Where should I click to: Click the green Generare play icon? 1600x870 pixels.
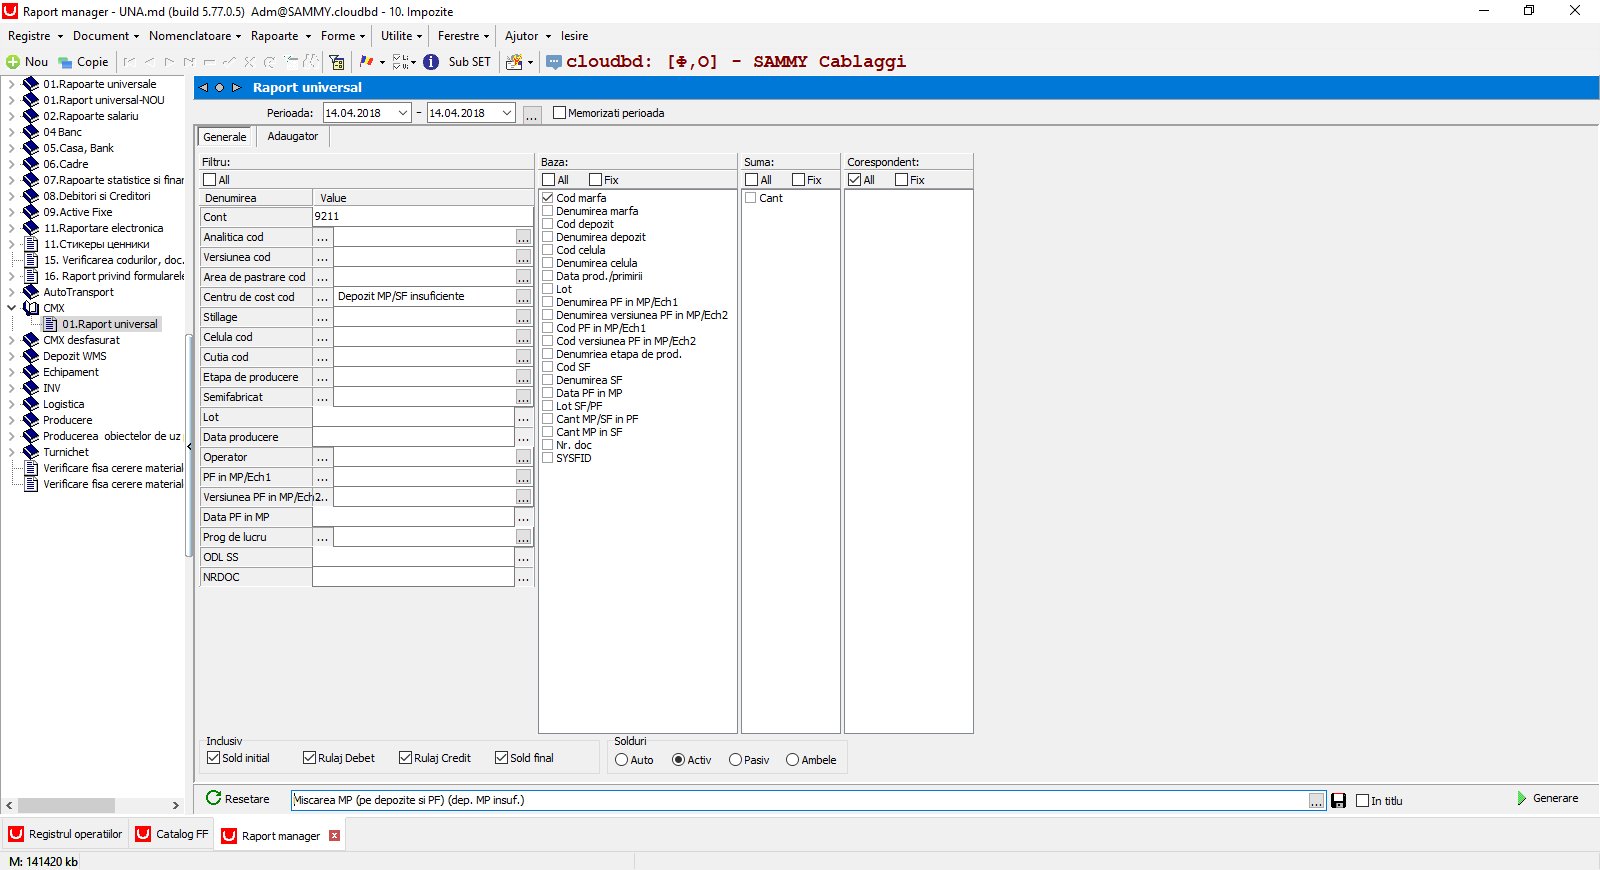click(x=1522, y=799)
